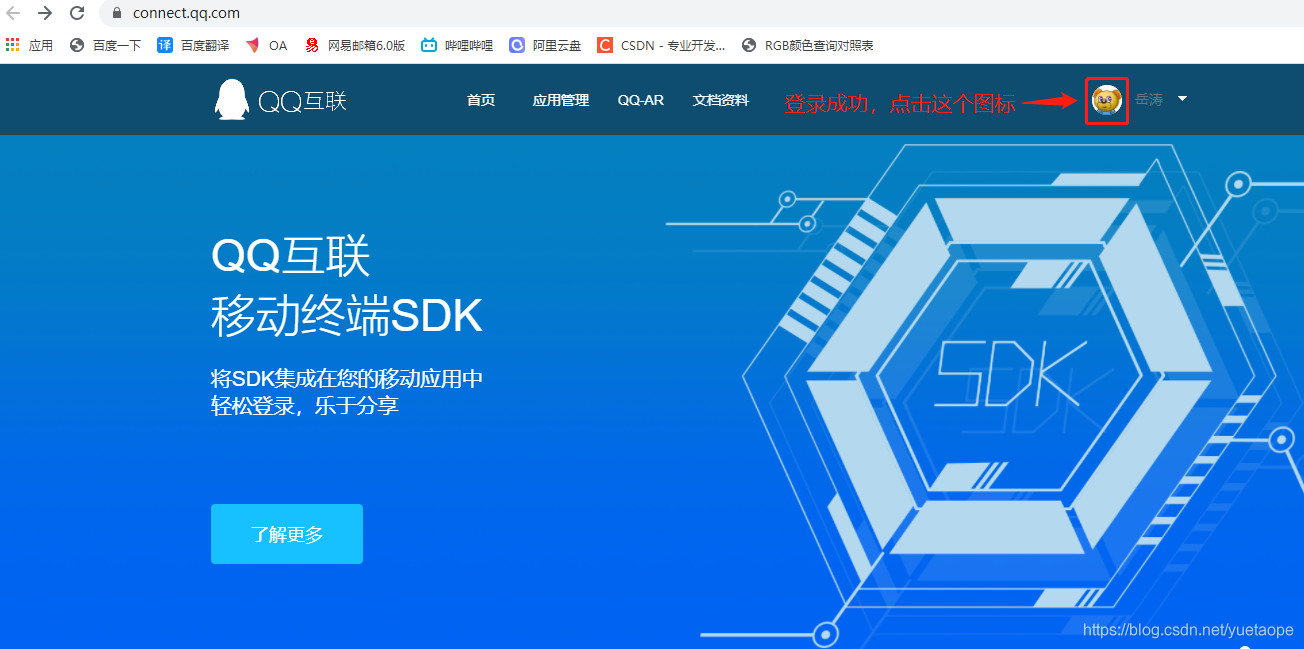Open the CSDN 专业开发 bookmark
The image size is (1304, 649).
(660, 44)
